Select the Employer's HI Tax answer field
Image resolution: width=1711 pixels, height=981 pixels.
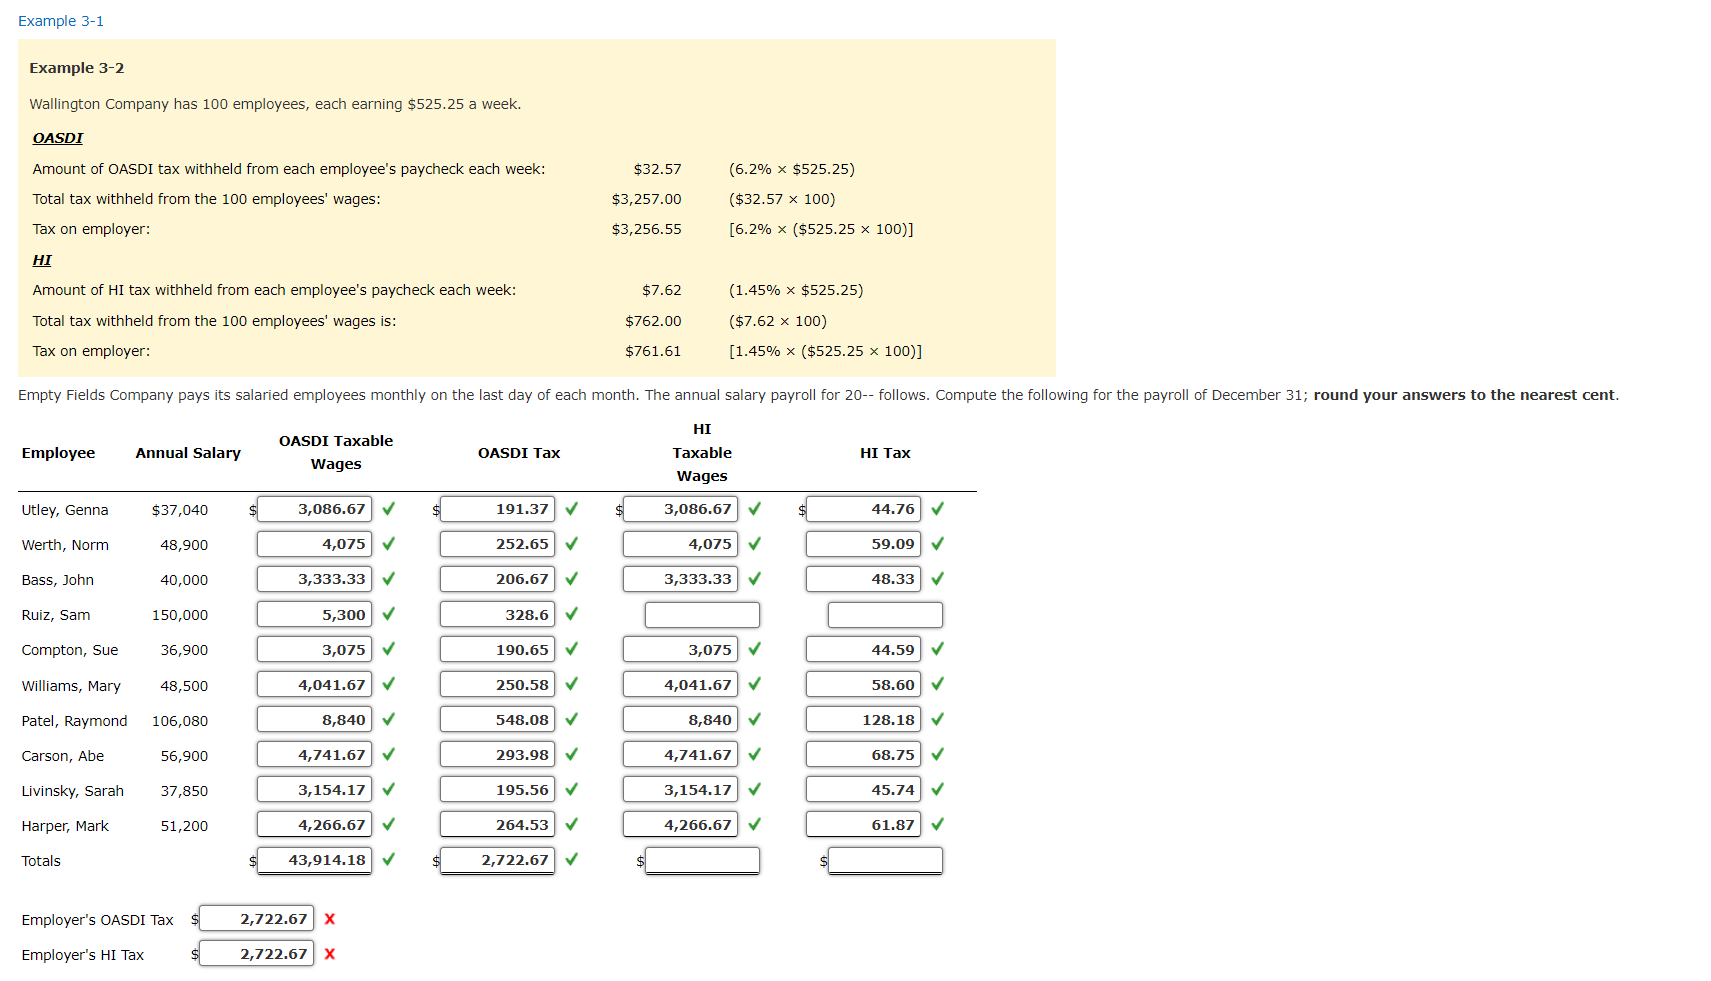click(256, 954)
